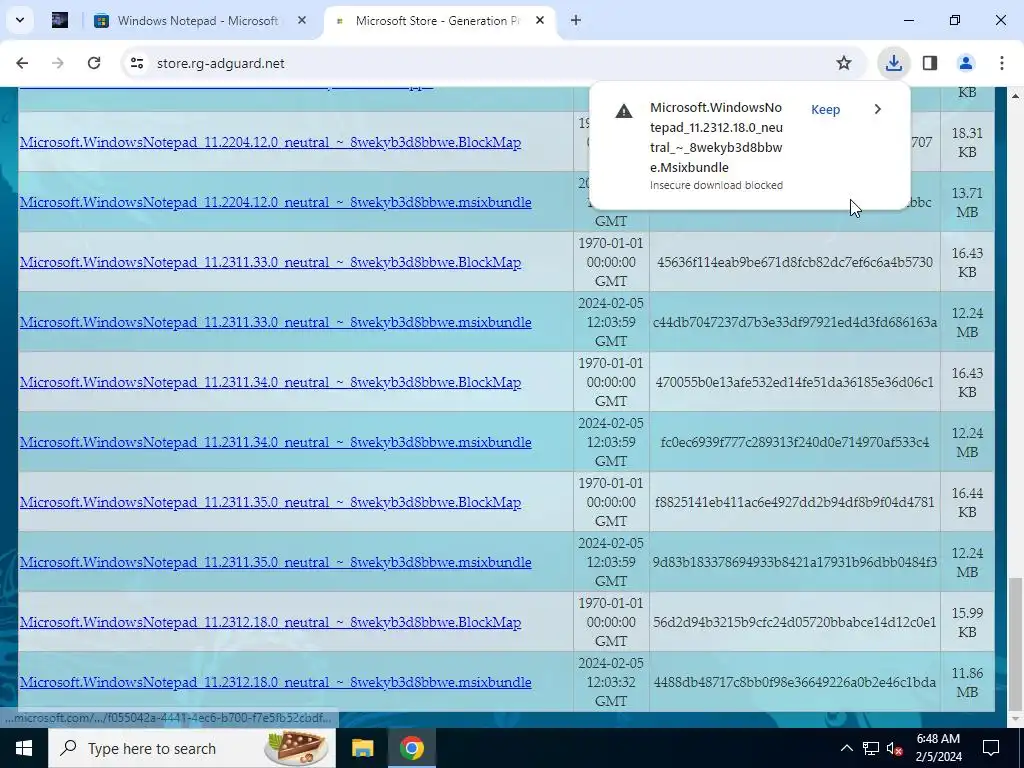
Task: Download Notepad 11.2311.35.0 BlockMap file
Action: point(270,503)
